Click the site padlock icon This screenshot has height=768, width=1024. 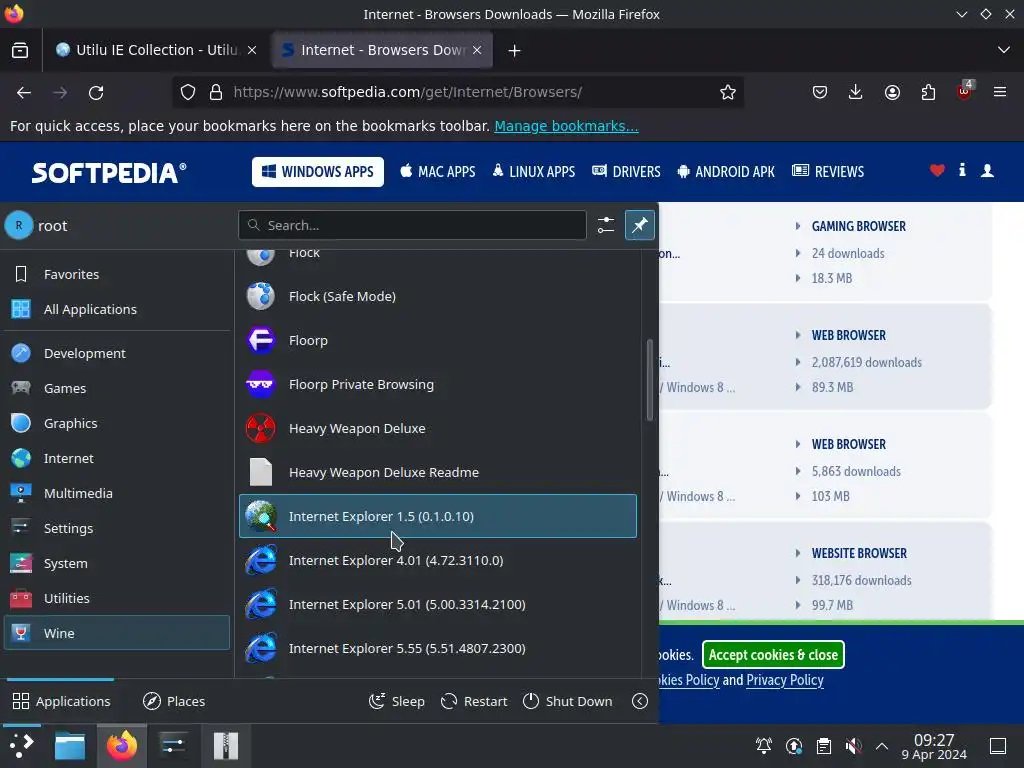[216, 93]
